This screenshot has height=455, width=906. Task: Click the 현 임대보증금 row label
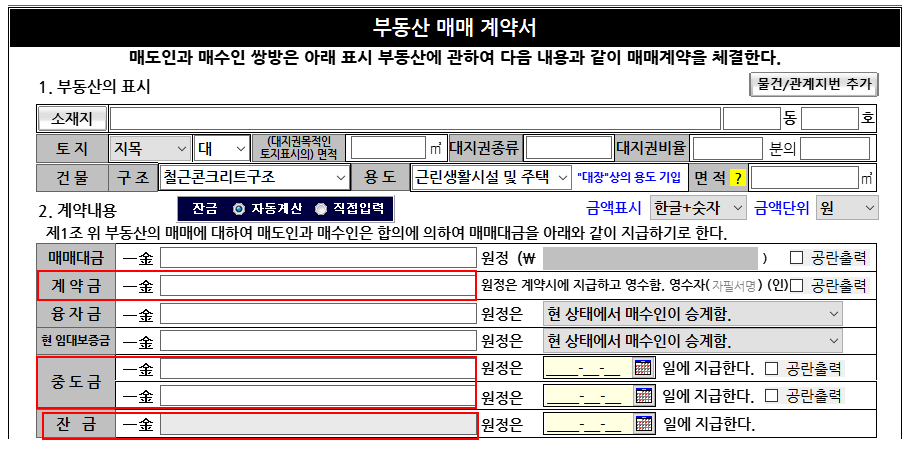pos(76,341)
